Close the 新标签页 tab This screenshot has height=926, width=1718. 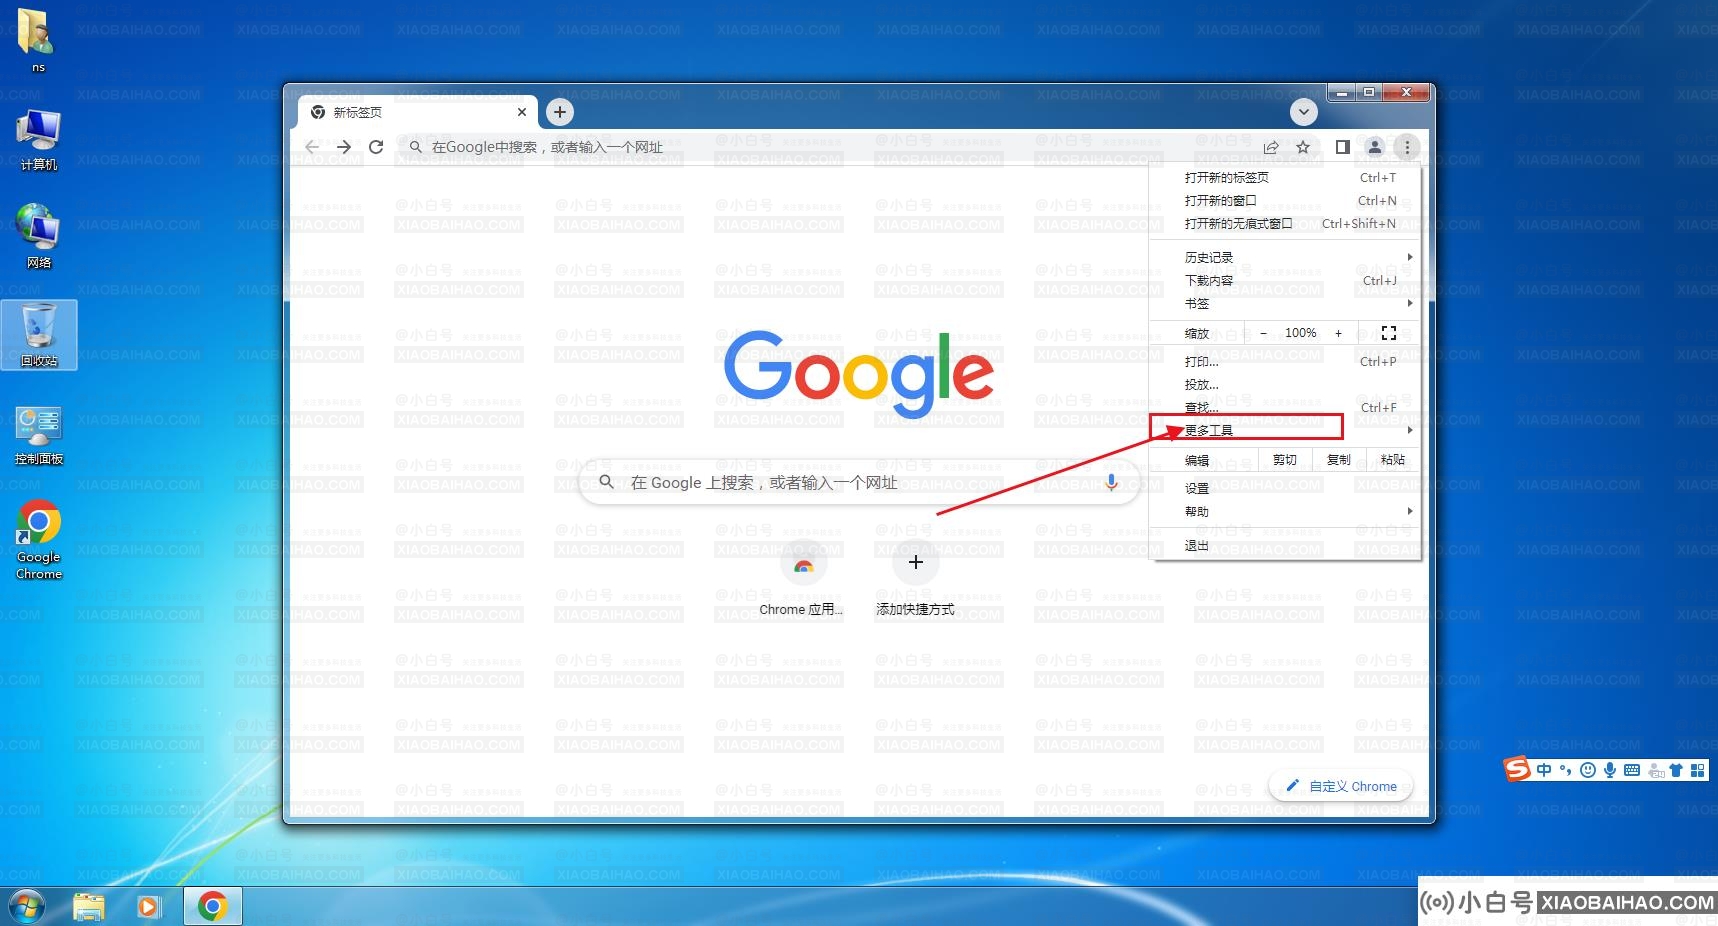point(521,112)
